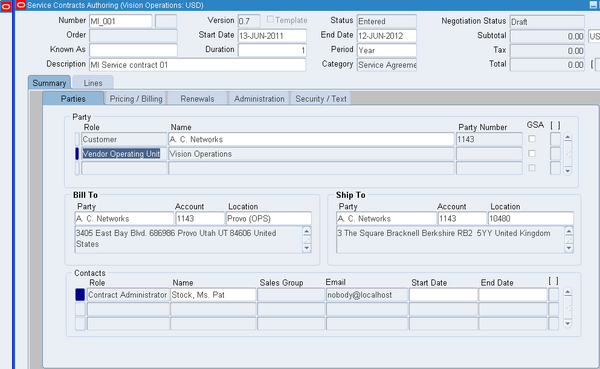Click the Subtotal amount field
Viewport: 600px width, 369px height.
pos(547,36)
